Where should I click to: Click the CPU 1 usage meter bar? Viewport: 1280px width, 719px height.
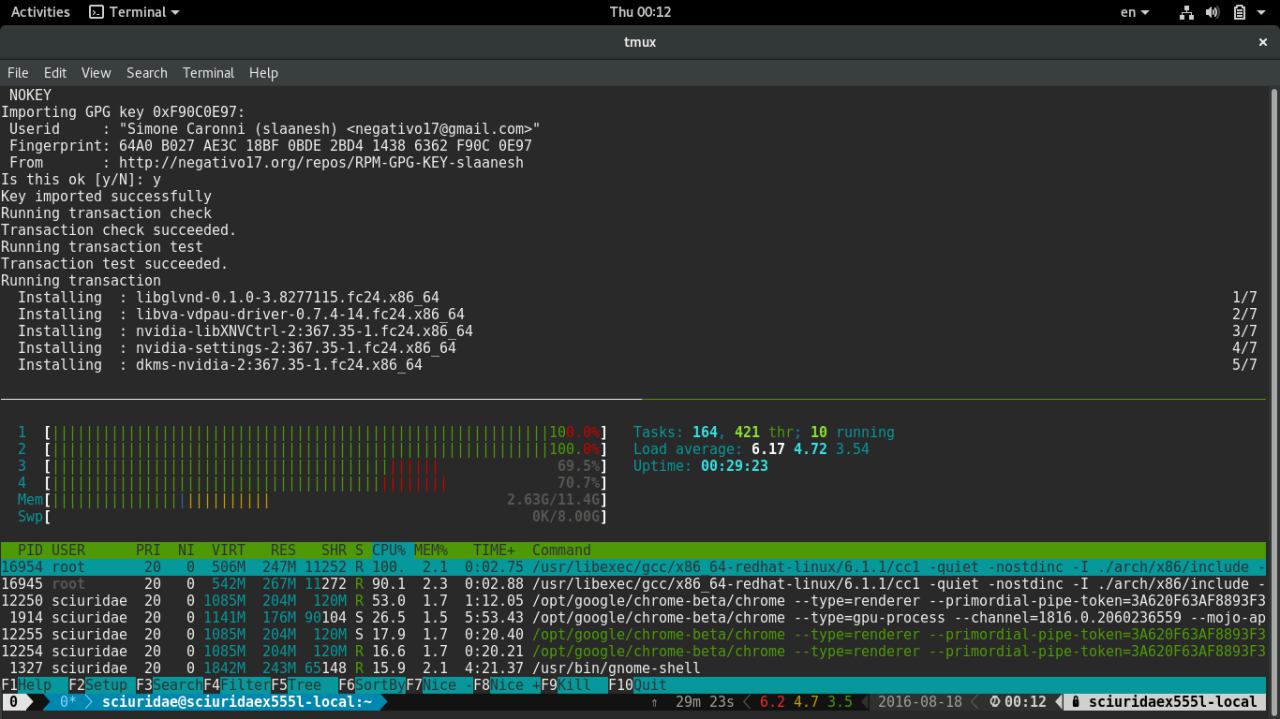(325, 433)
